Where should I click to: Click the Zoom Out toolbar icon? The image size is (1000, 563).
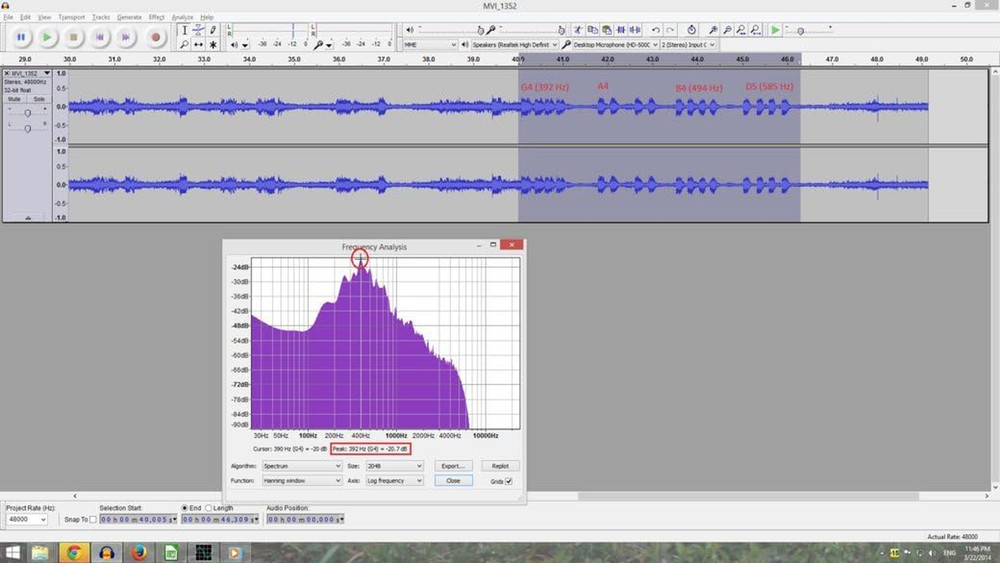click(x=727, y=30)
